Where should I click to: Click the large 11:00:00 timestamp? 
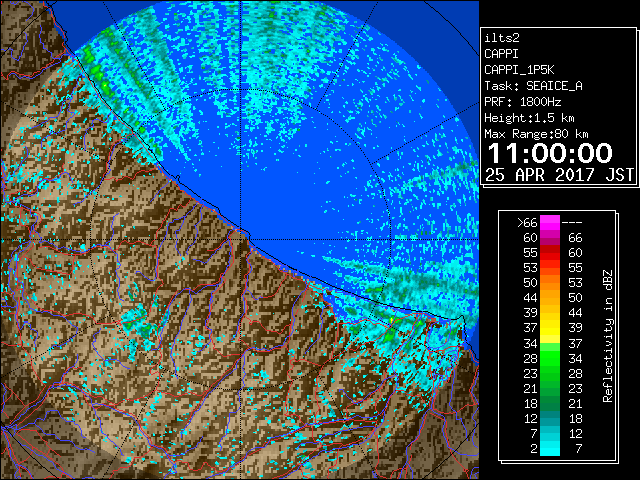pos(550,153)
